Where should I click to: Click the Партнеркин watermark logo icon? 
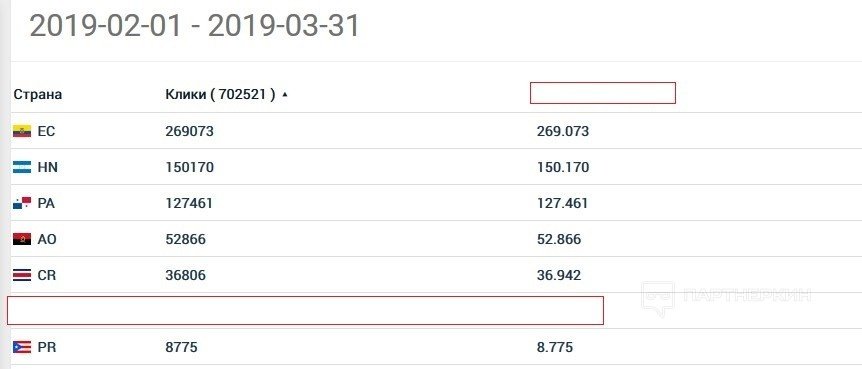pos(657,298)
